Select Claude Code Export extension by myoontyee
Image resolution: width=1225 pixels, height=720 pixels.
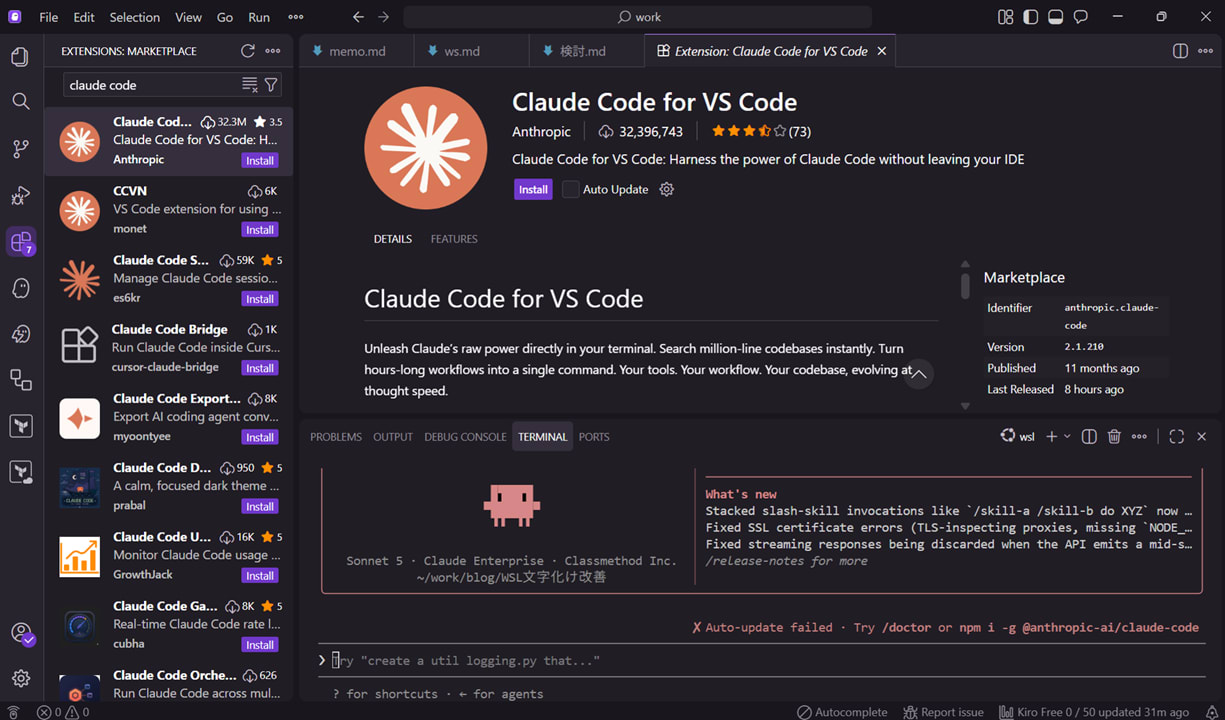coord(169,418)
